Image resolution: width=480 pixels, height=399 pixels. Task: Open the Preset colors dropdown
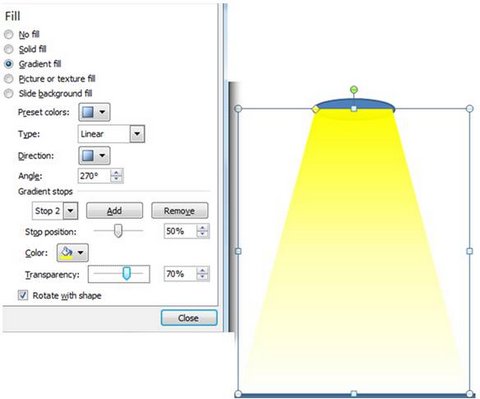(94, 112)
